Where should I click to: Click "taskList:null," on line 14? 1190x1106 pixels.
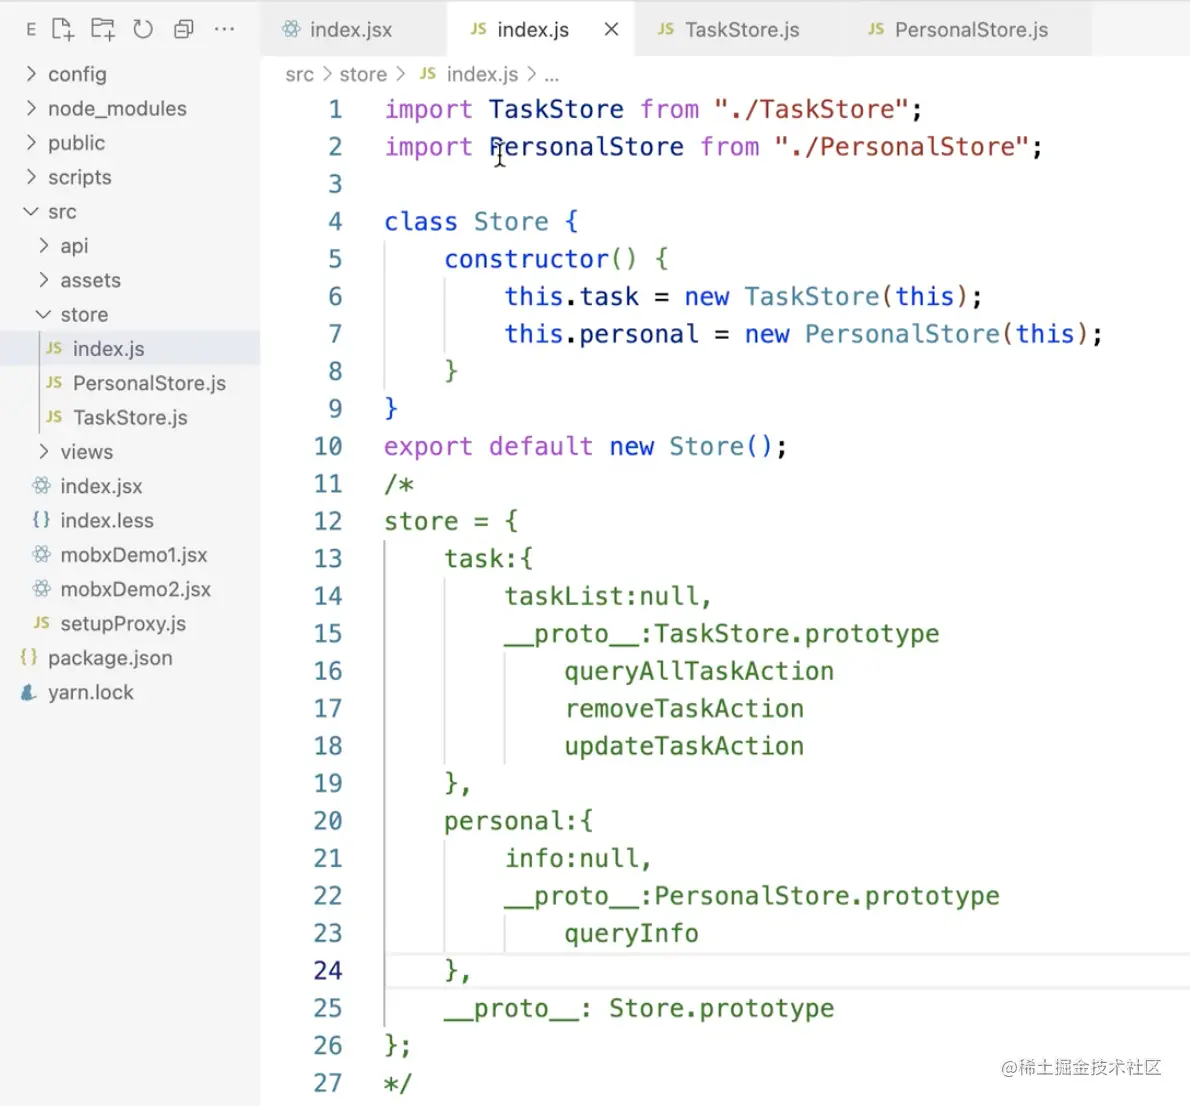(609, 597)
